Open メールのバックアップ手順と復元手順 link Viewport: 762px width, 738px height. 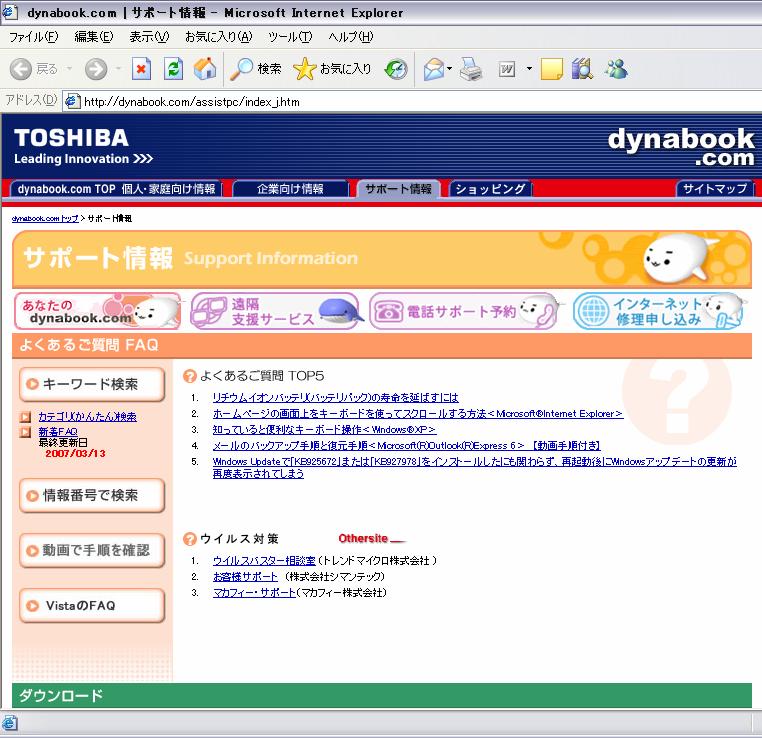(x=407, y=446)
